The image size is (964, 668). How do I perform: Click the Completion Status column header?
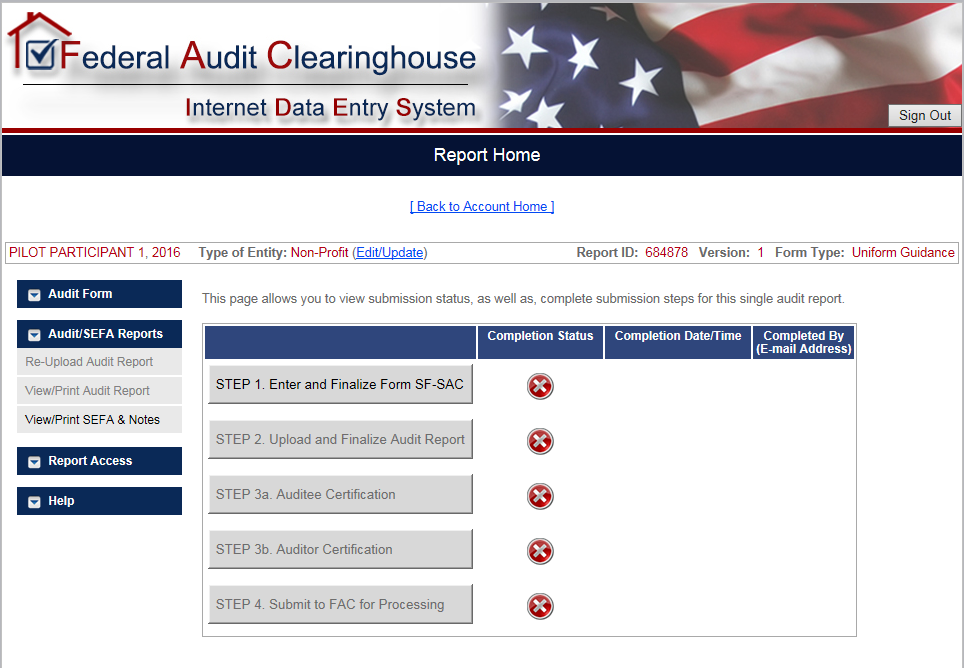click(540, 342)
